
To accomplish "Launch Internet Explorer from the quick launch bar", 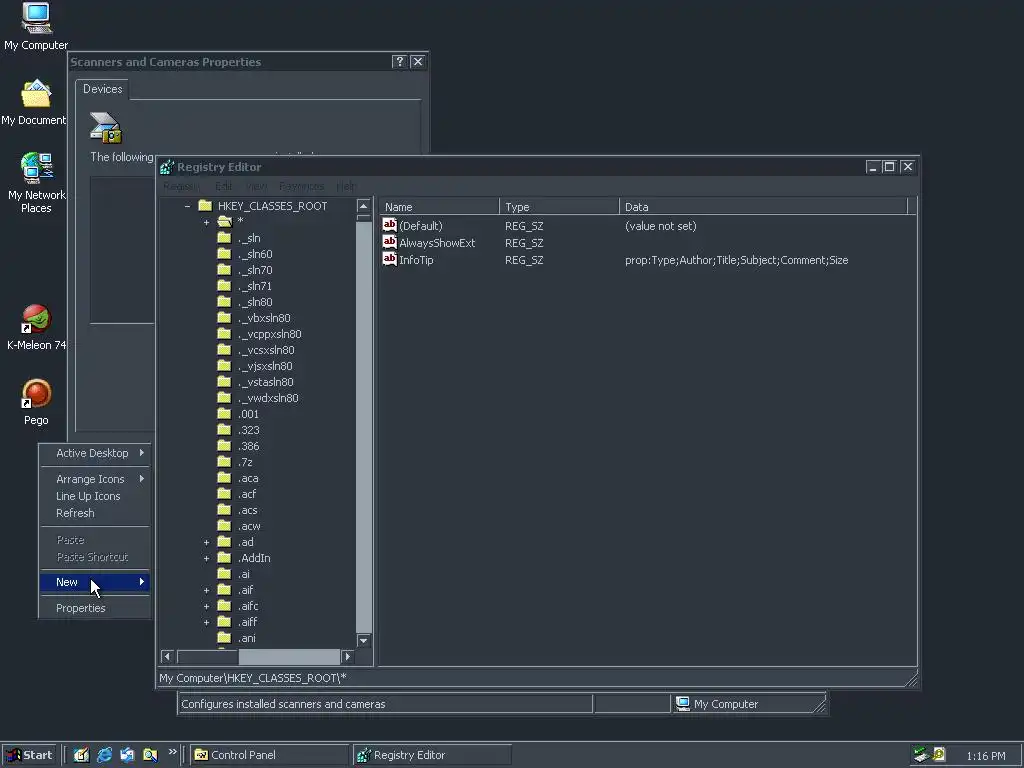I will pos(104,755).
